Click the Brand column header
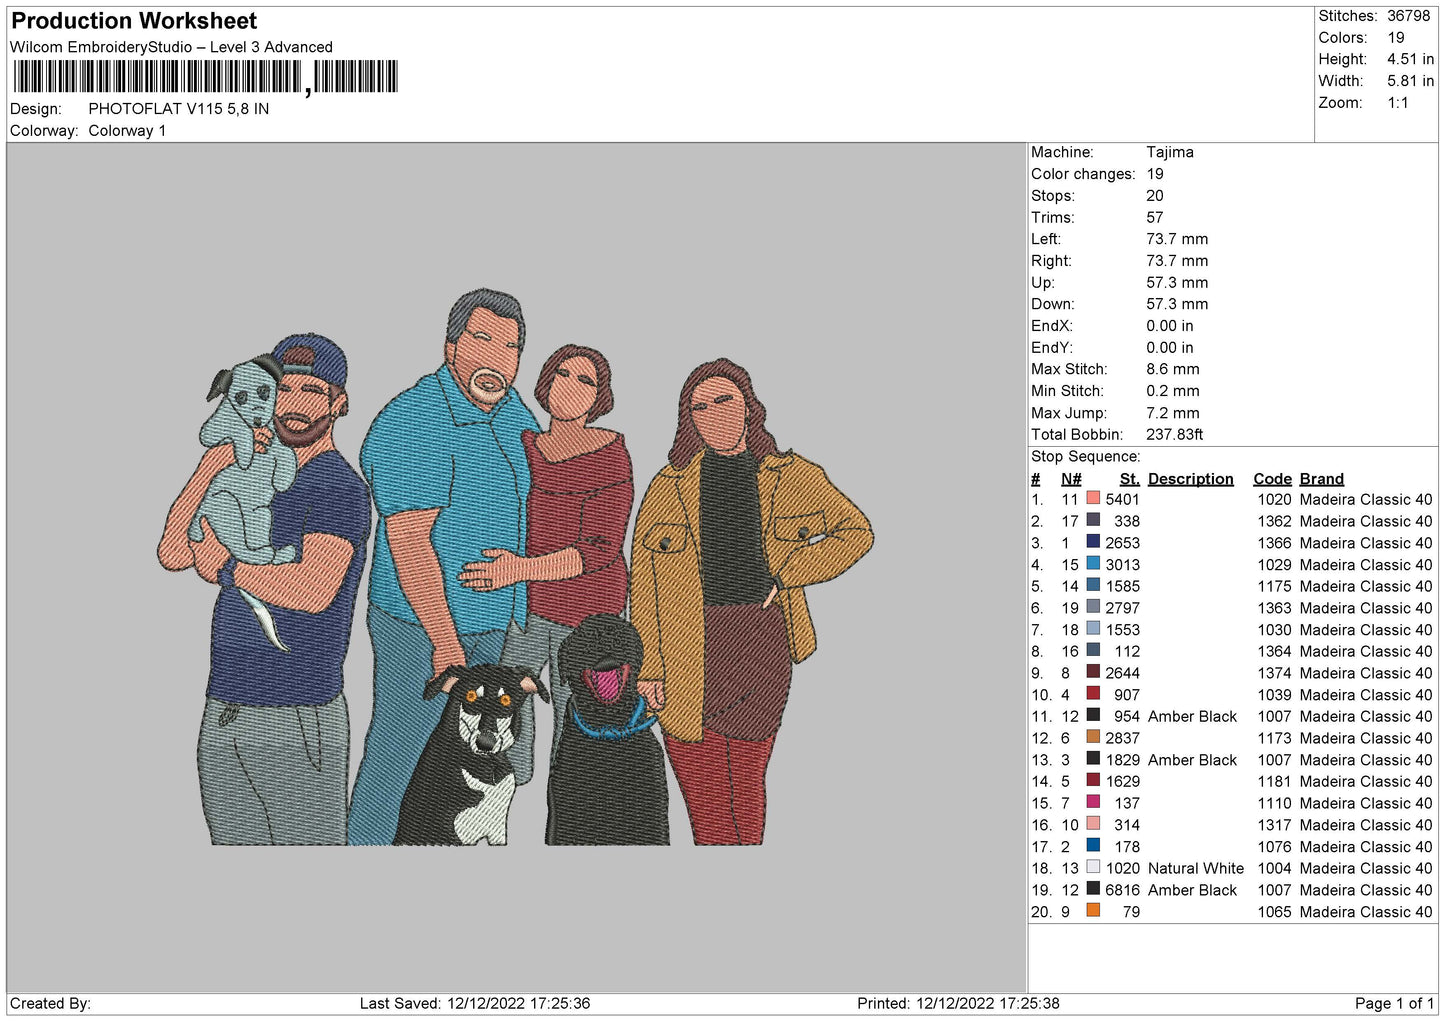1445x1021 pixels. [1321, 479]
